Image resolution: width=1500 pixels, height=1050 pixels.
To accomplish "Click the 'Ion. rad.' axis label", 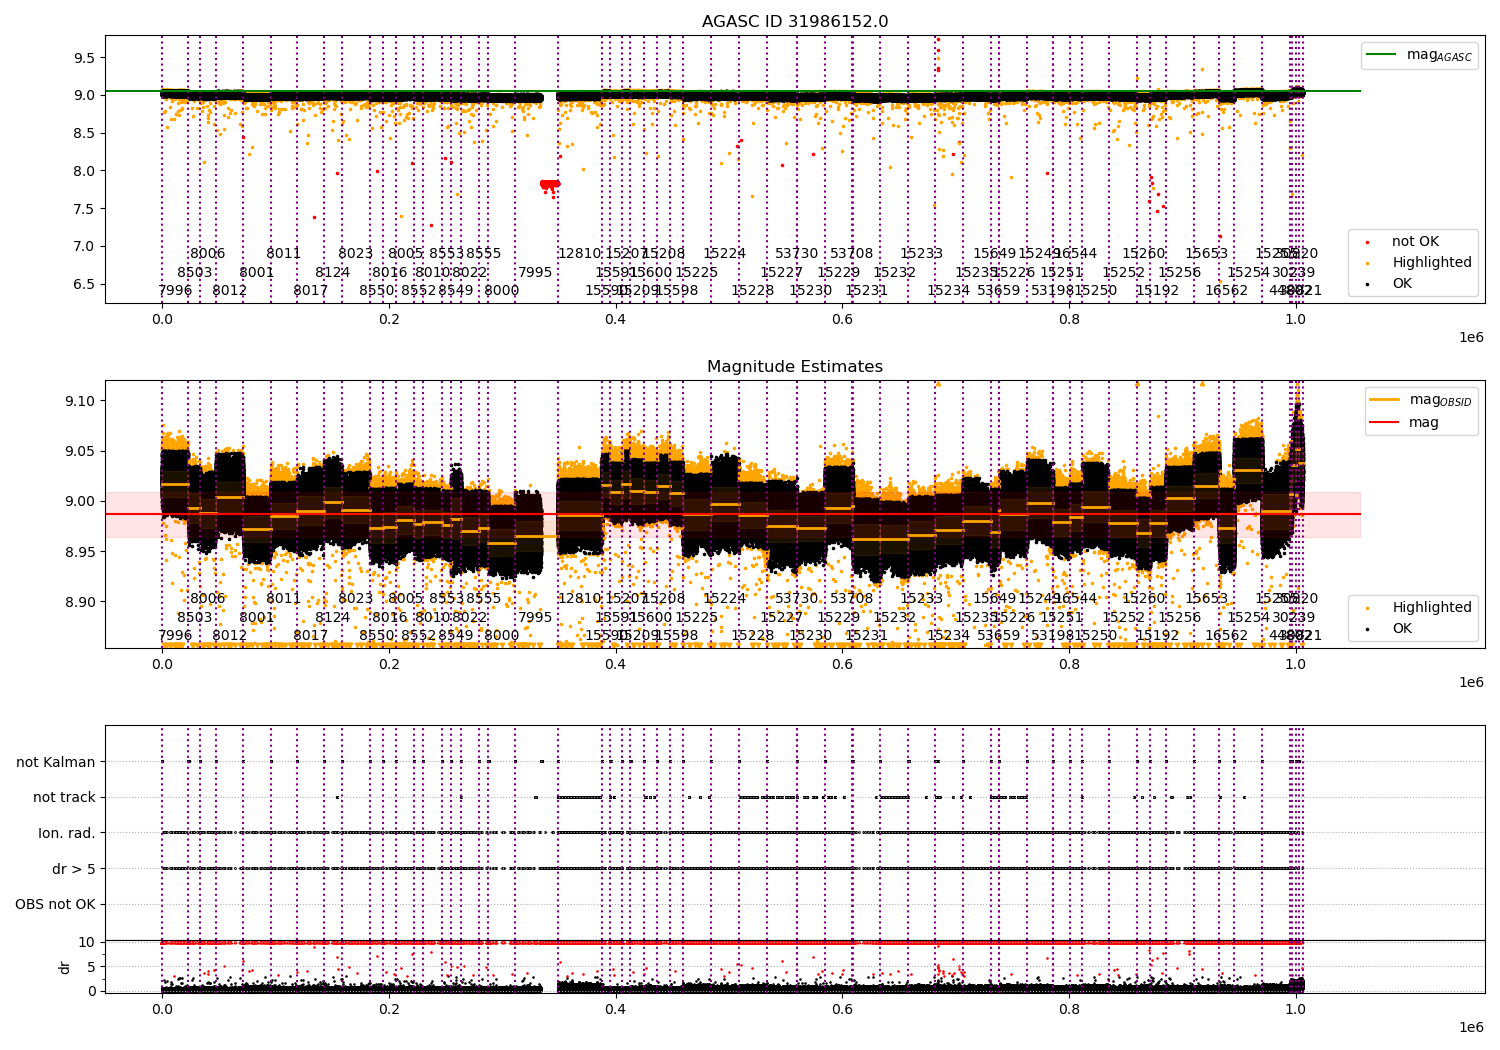I will [x=67, y=833].
